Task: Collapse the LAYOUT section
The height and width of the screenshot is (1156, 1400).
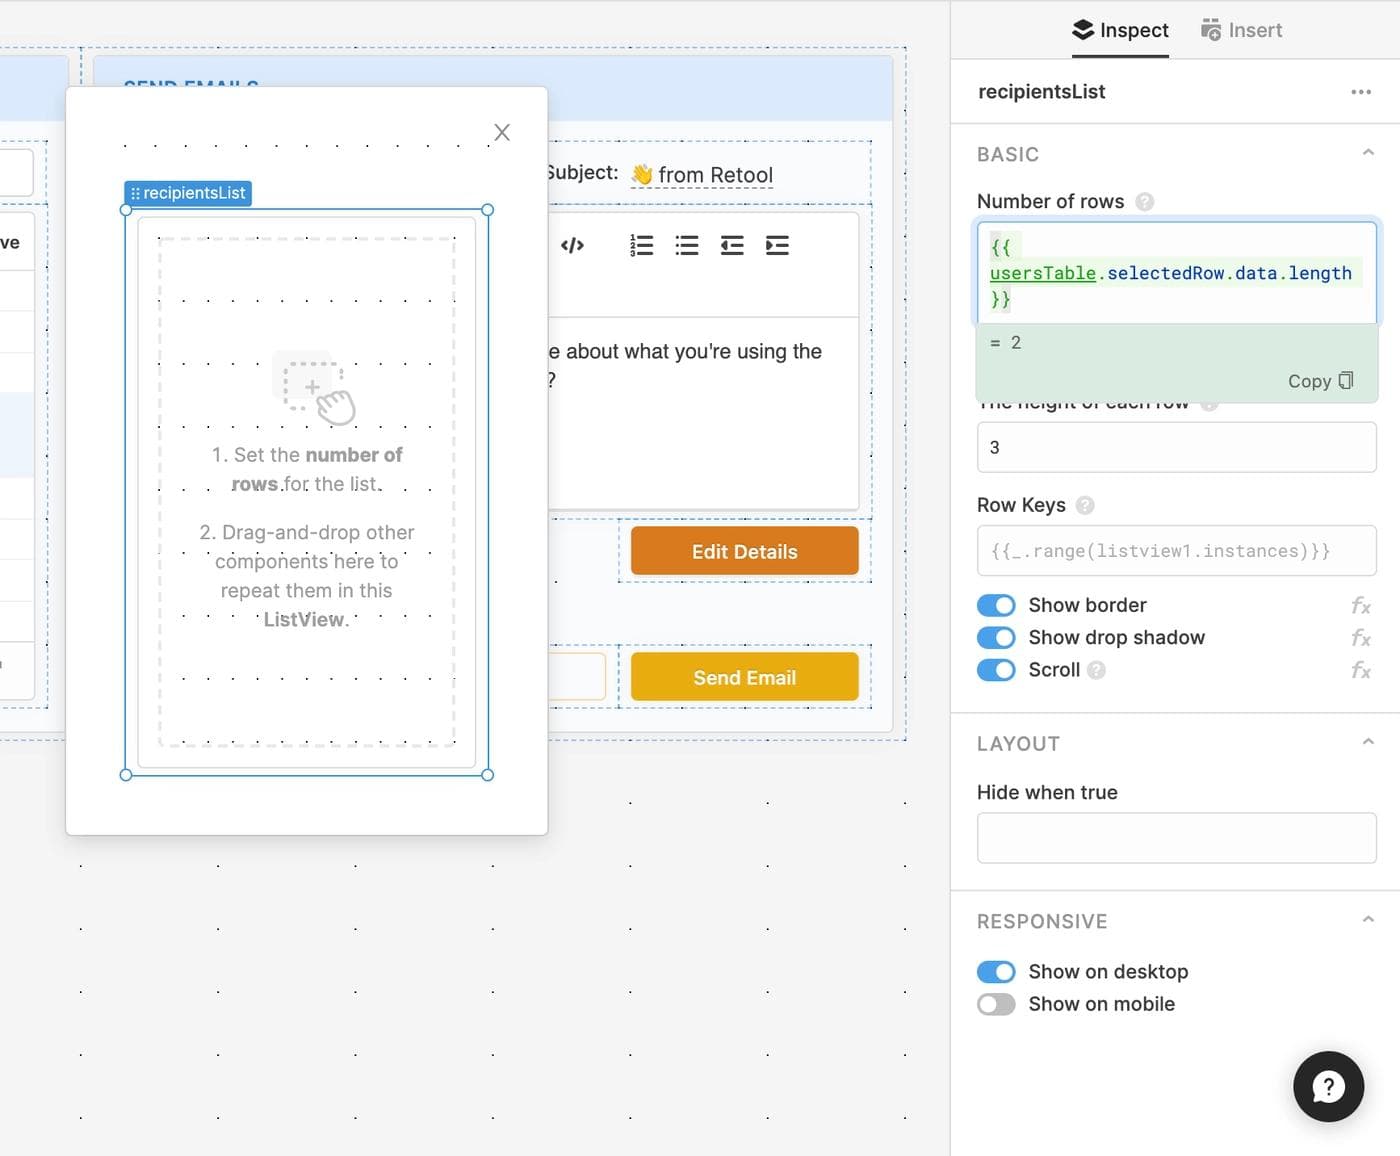Action: click(1368, 742)
